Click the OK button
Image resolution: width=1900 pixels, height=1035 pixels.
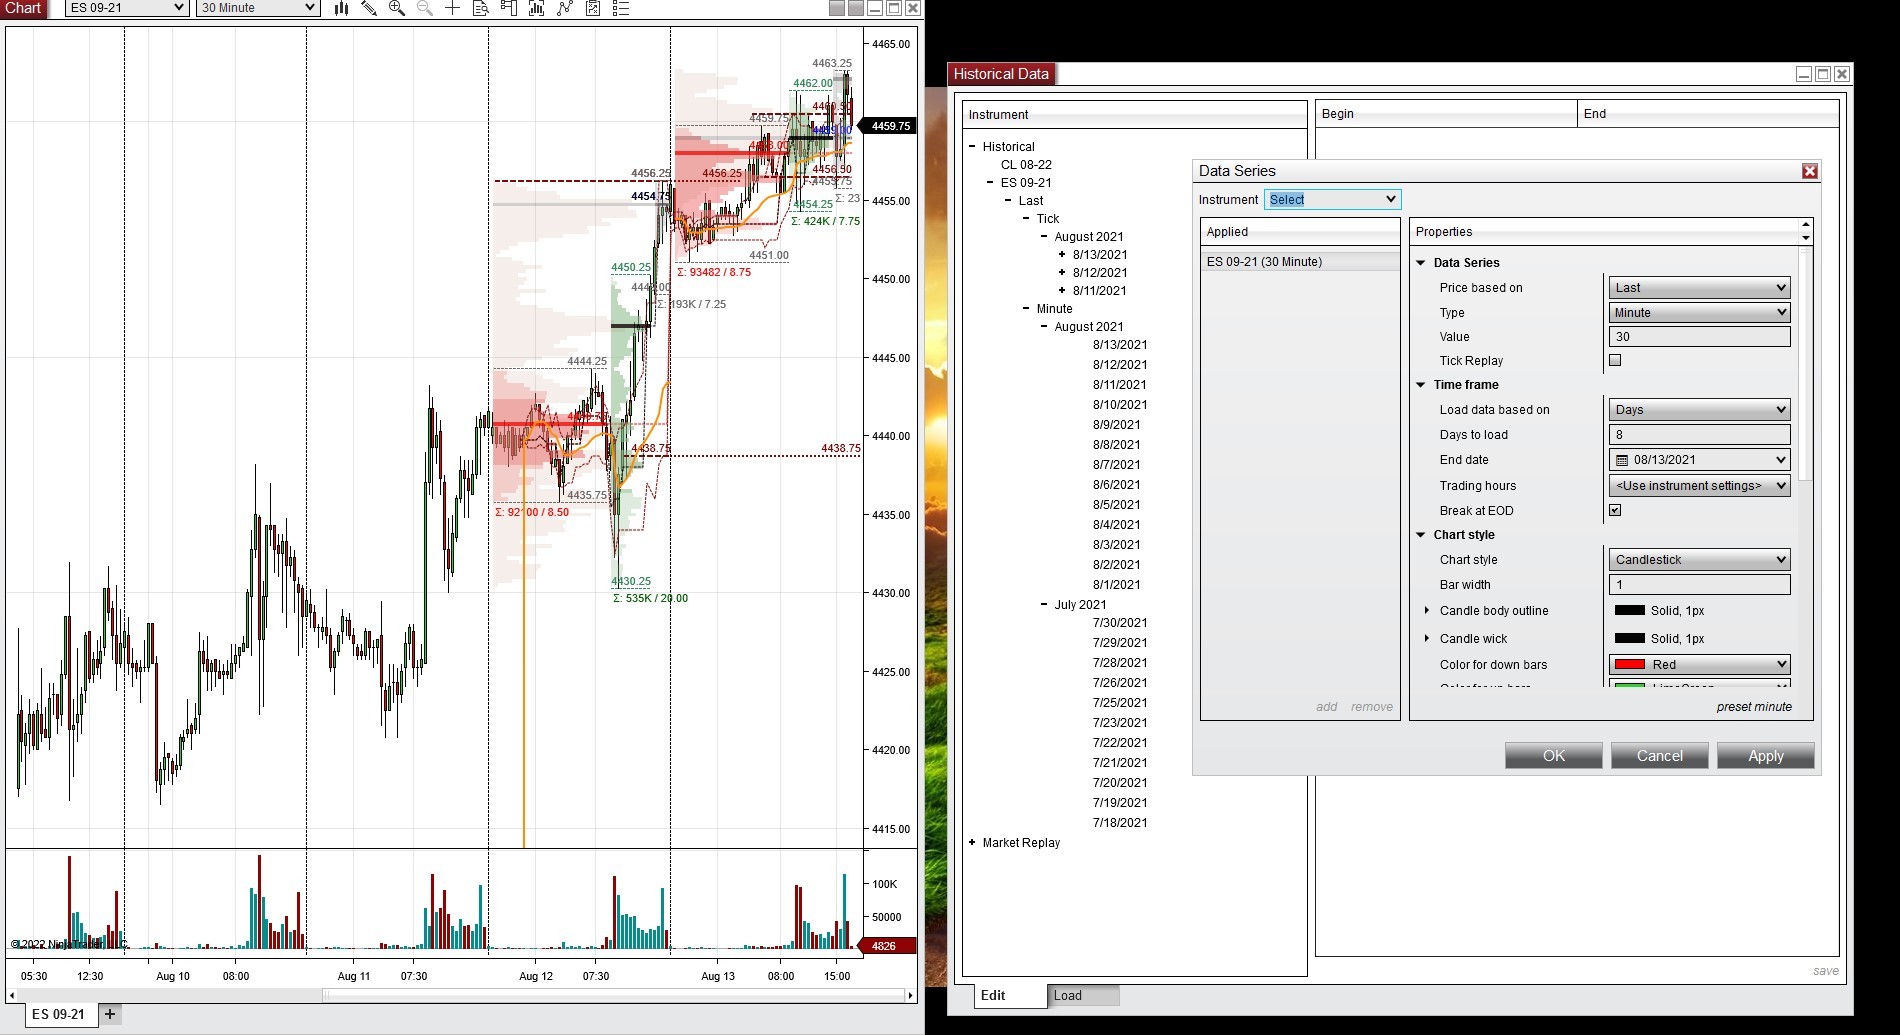coord(1553,756)
